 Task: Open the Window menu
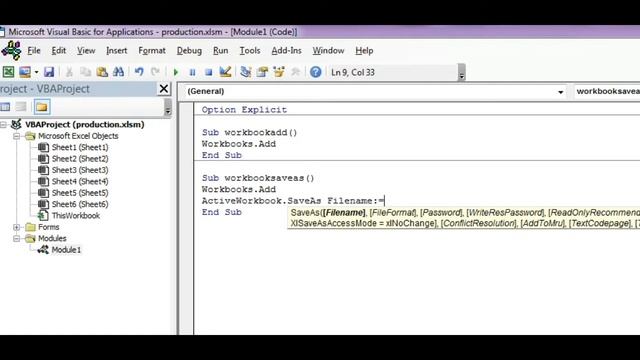(x=328, y=51)
